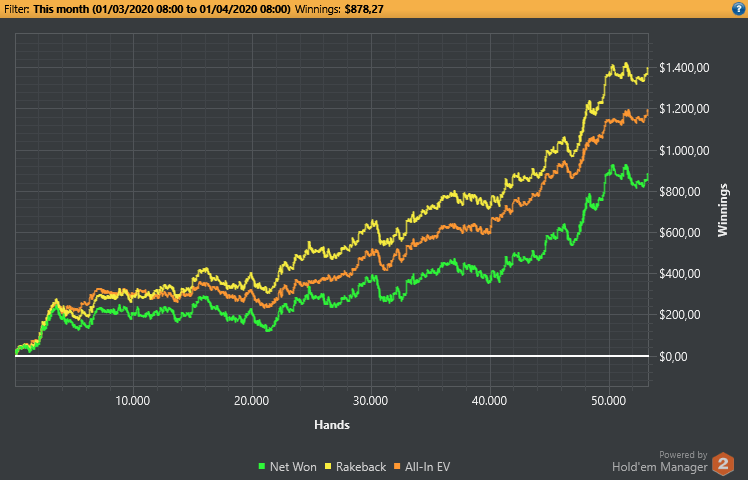
Task: Toggle the yellow Rakeback legend swatch
Action: tap(328, 467)
